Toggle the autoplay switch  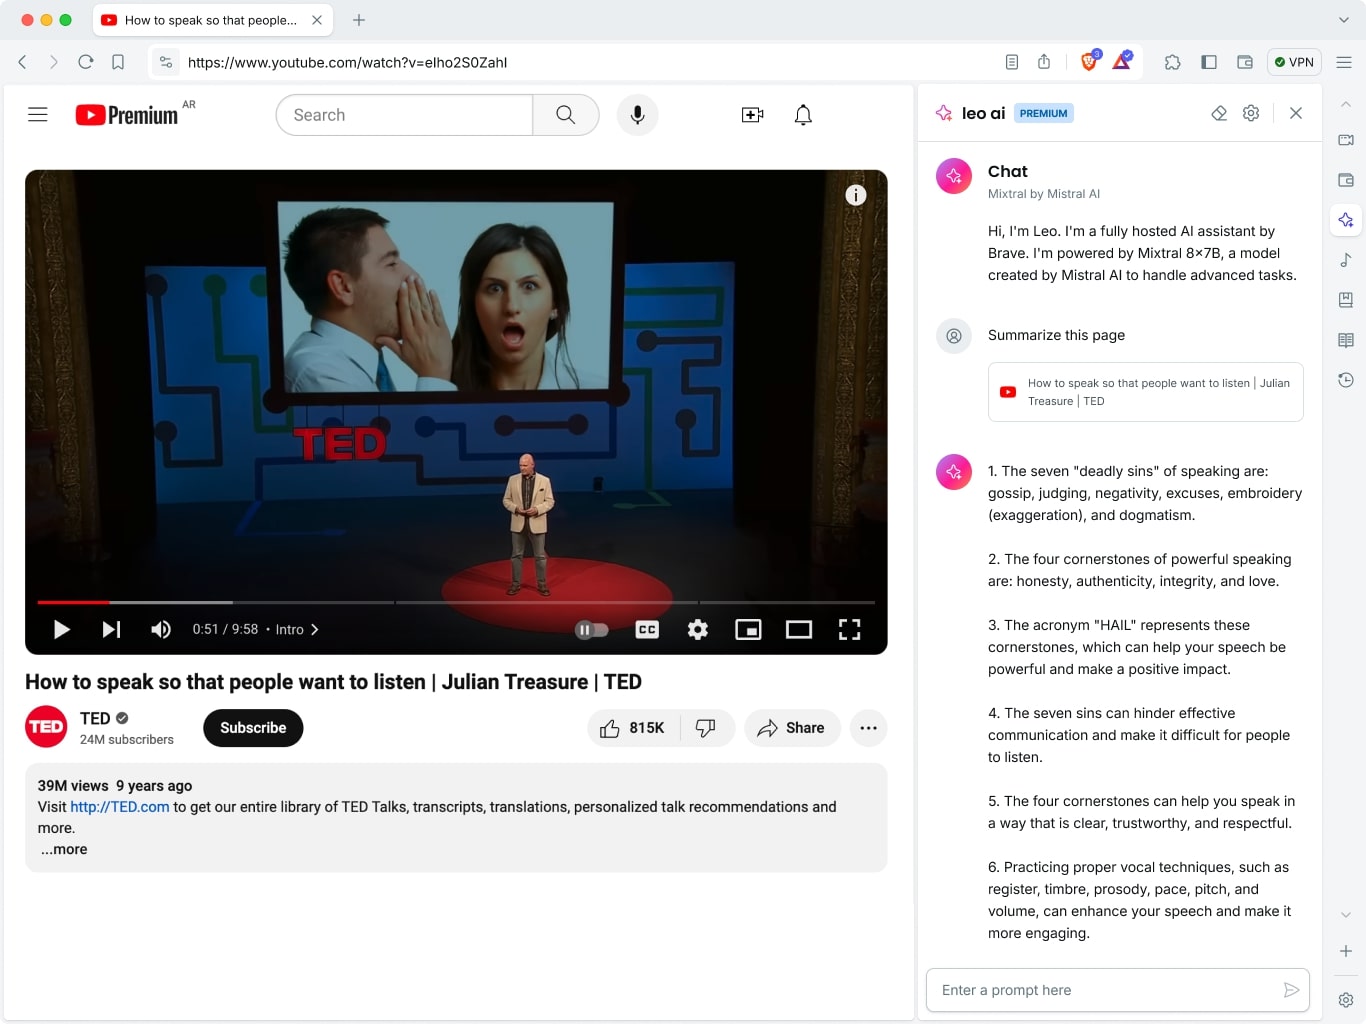tap(592, 629)
